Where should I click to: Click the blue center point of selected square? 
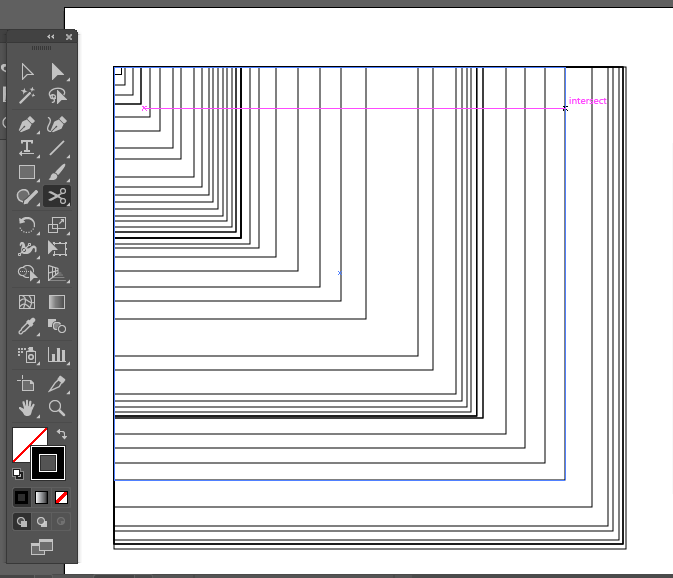click(x=340, y=273)
